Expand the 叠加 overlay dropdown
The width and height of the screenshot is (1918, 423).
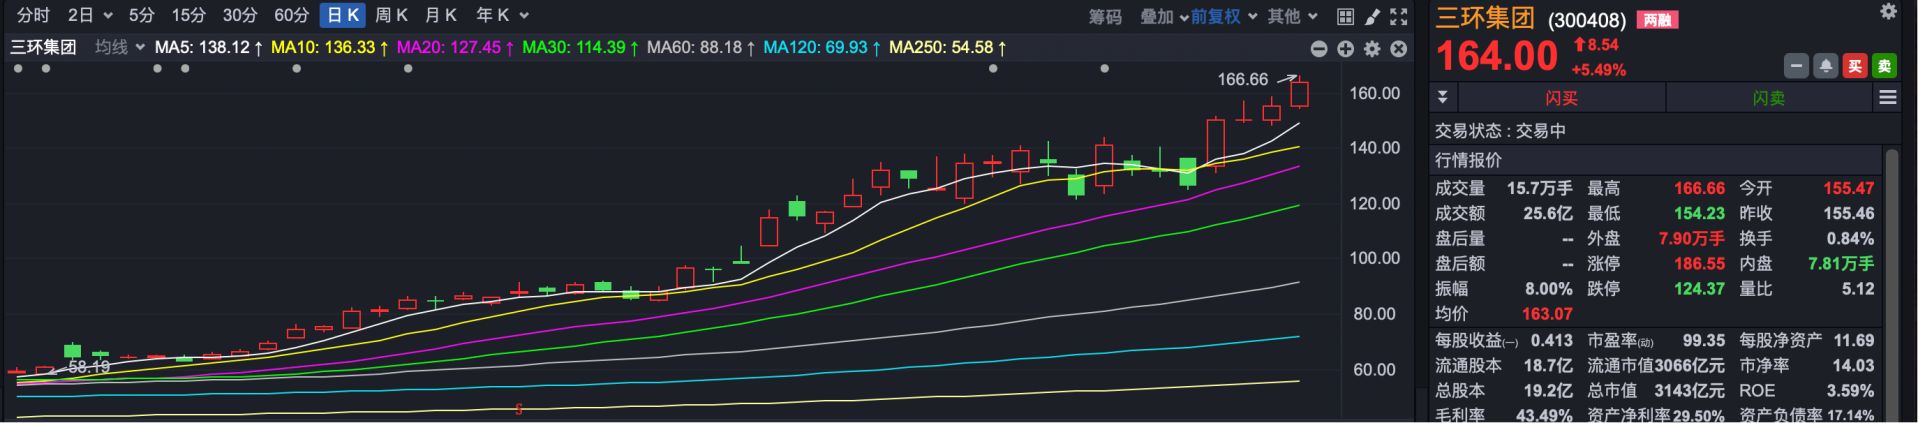[1164, 16]
